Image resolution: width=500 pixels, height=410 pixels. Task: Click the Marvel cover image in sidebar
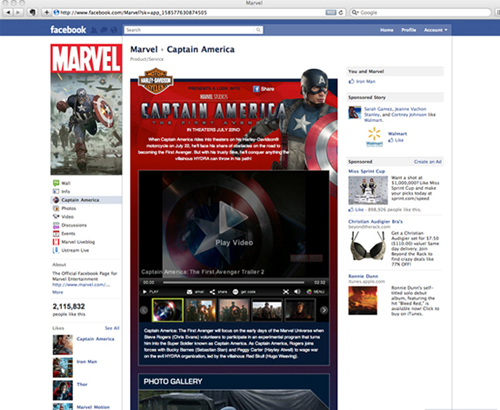86,109
